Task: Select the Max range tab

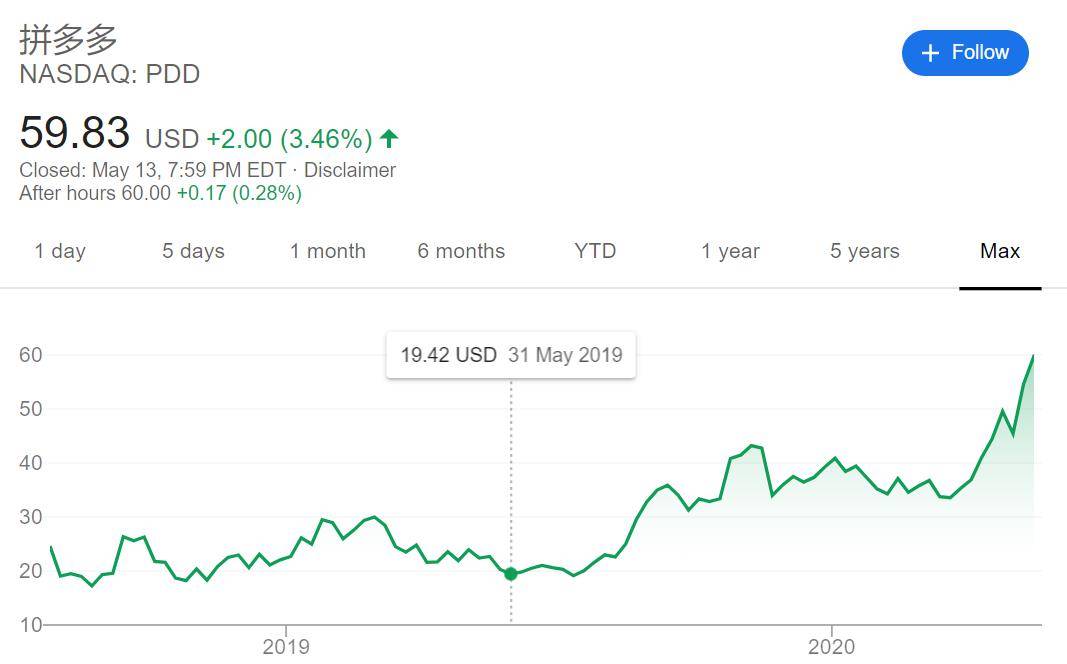Action: click(1000, 251)
